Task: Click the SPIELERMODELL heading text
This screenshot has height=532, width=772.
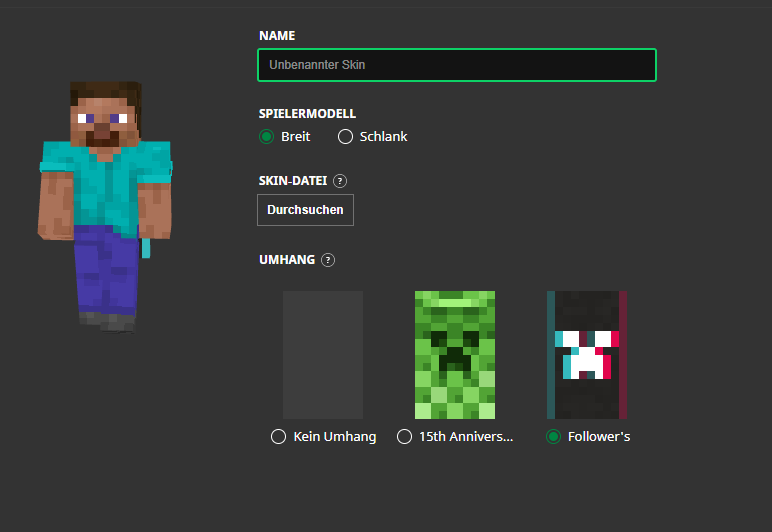Action: [x=307, y=114]
